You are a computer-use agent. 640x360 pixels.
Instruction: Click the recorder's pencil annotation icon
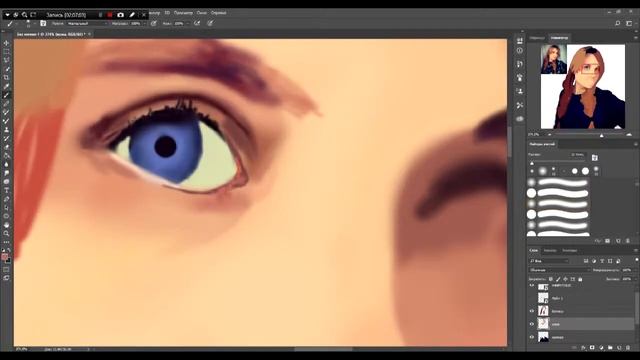pyautogui.click(x=132, y=15)
